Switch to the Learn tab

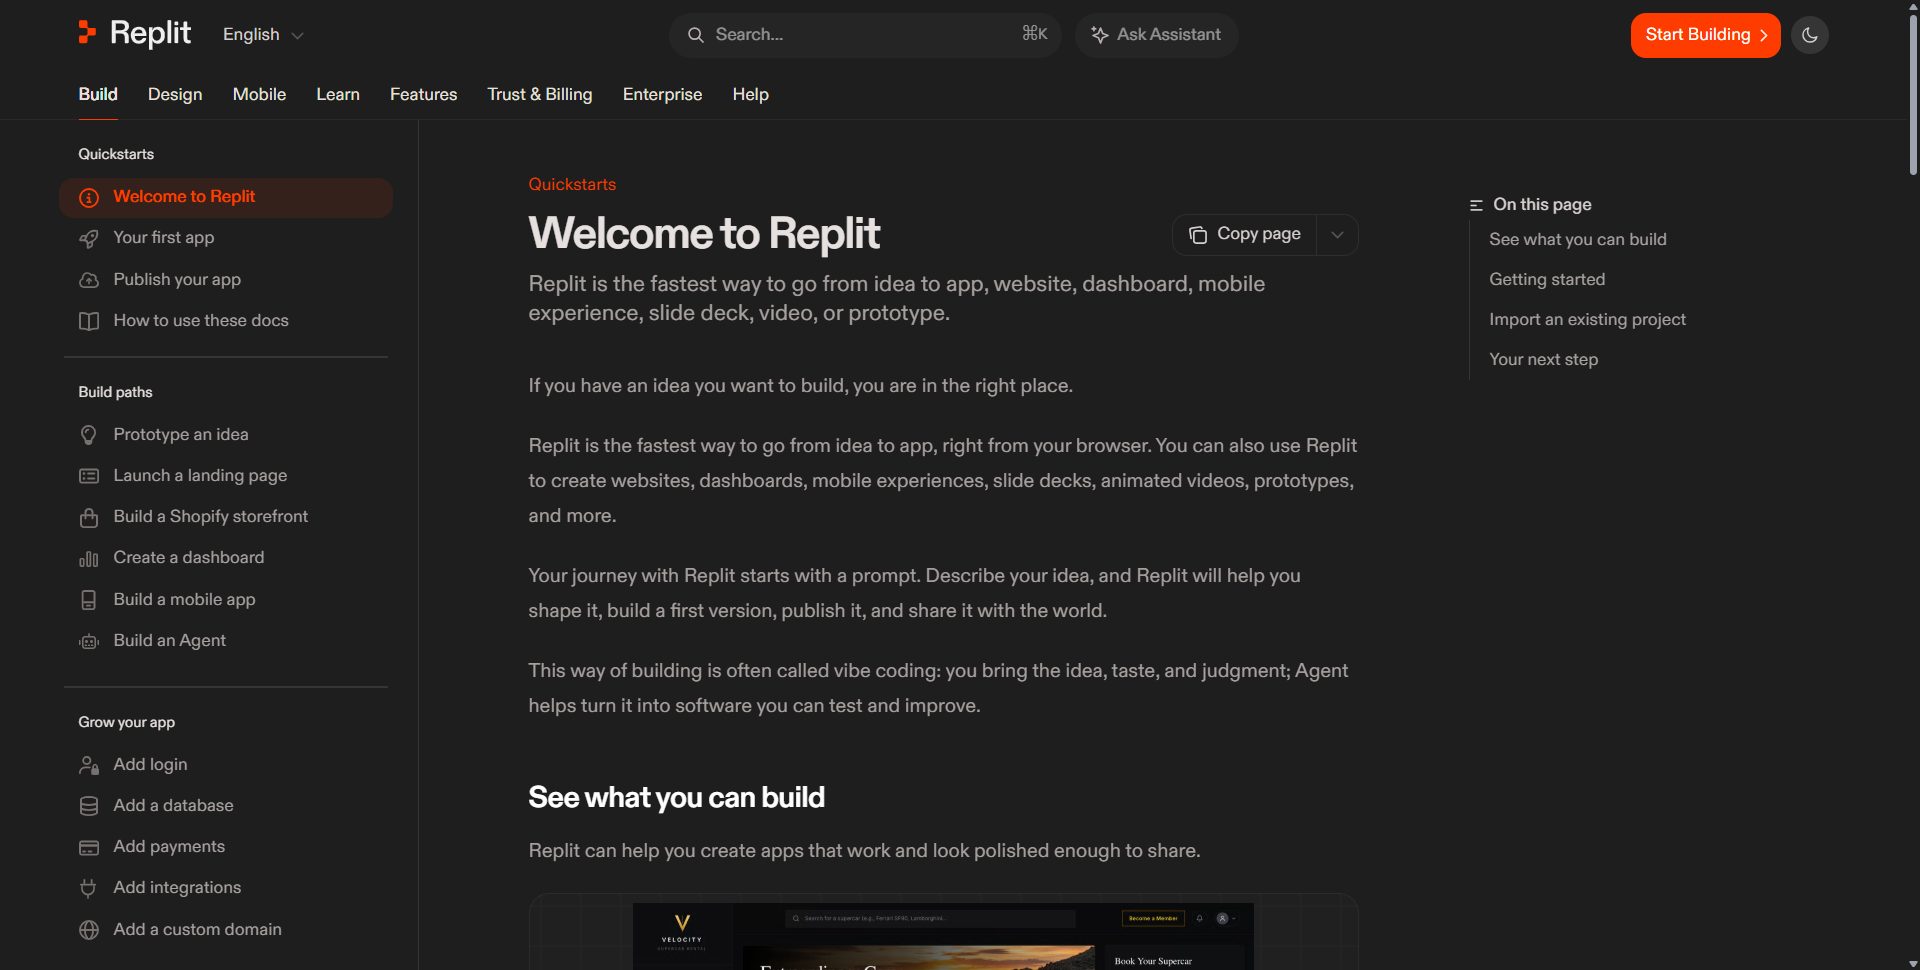(338, 94)
